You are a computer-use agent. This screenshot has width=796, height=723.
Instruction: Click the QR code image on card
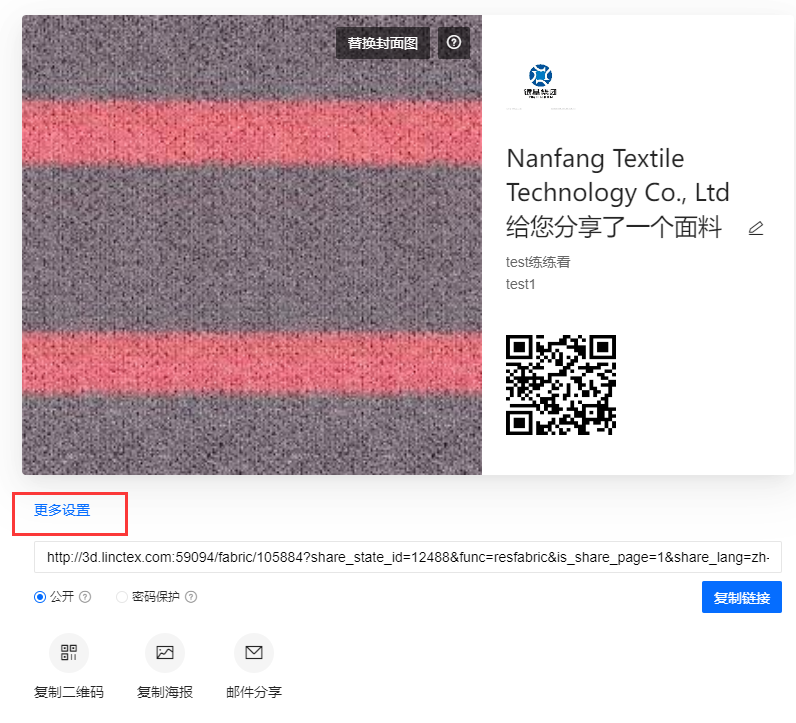[561, 385]
